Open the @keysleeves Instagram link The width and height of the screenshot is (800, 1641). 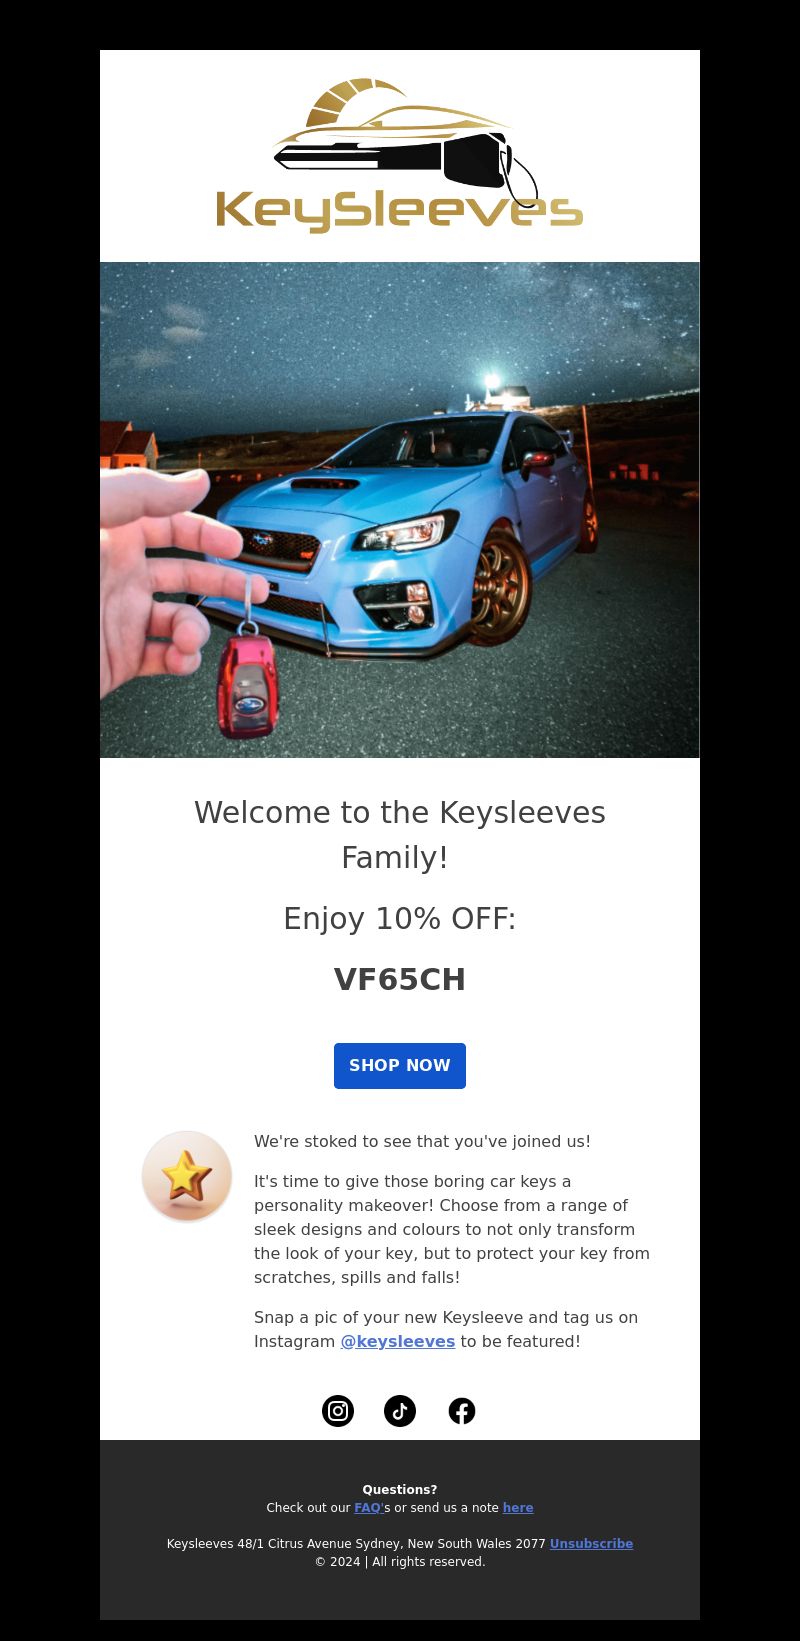[398, 1341]
